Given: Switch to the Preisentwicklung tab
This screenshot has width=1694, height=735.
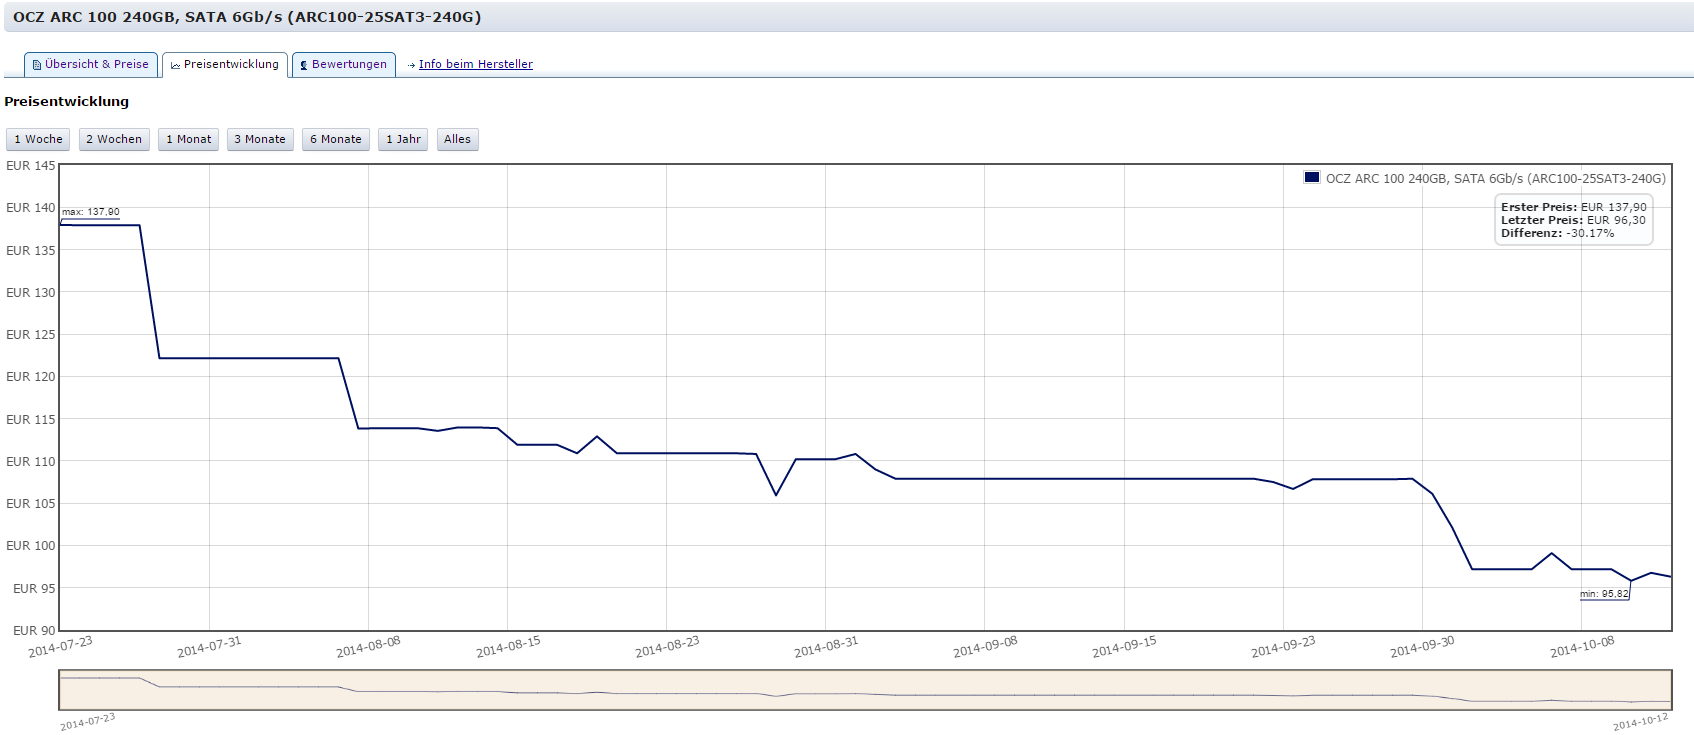Looking at the screenshot, I should 225,65.
